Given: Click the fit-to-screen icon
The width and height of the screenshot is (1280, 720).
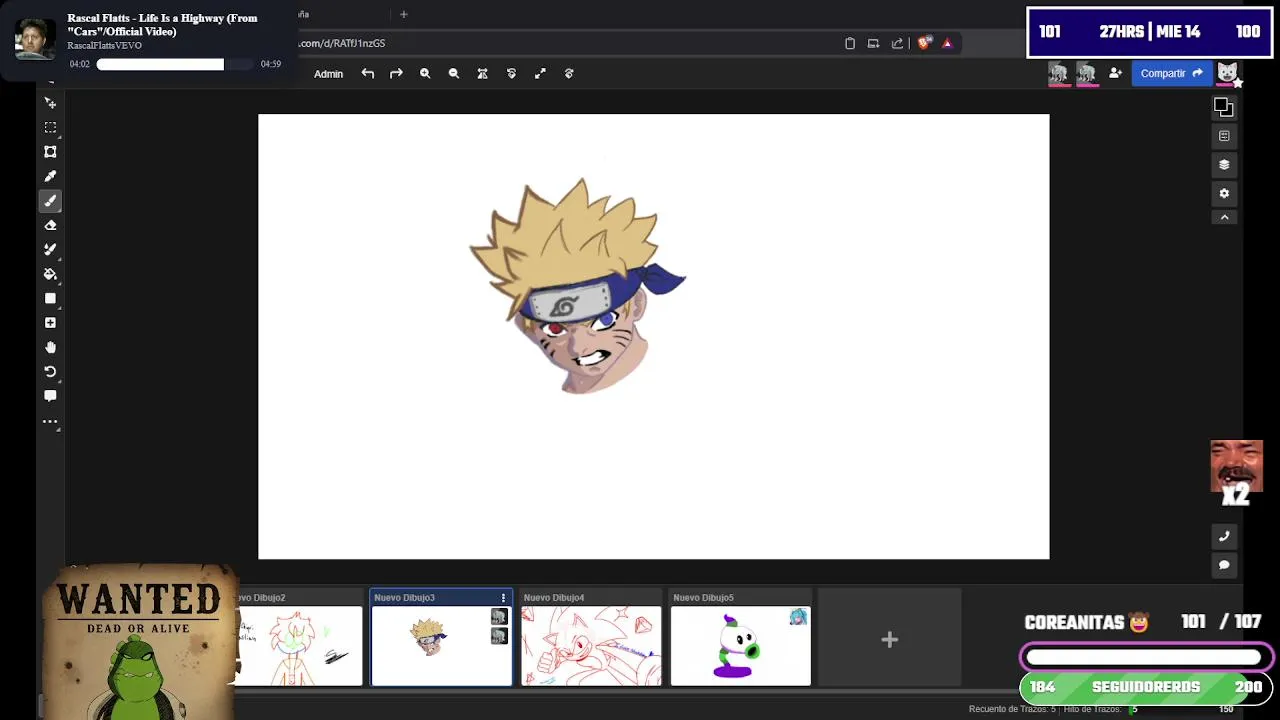Looking at the screenshot, I should click(482, 73).
